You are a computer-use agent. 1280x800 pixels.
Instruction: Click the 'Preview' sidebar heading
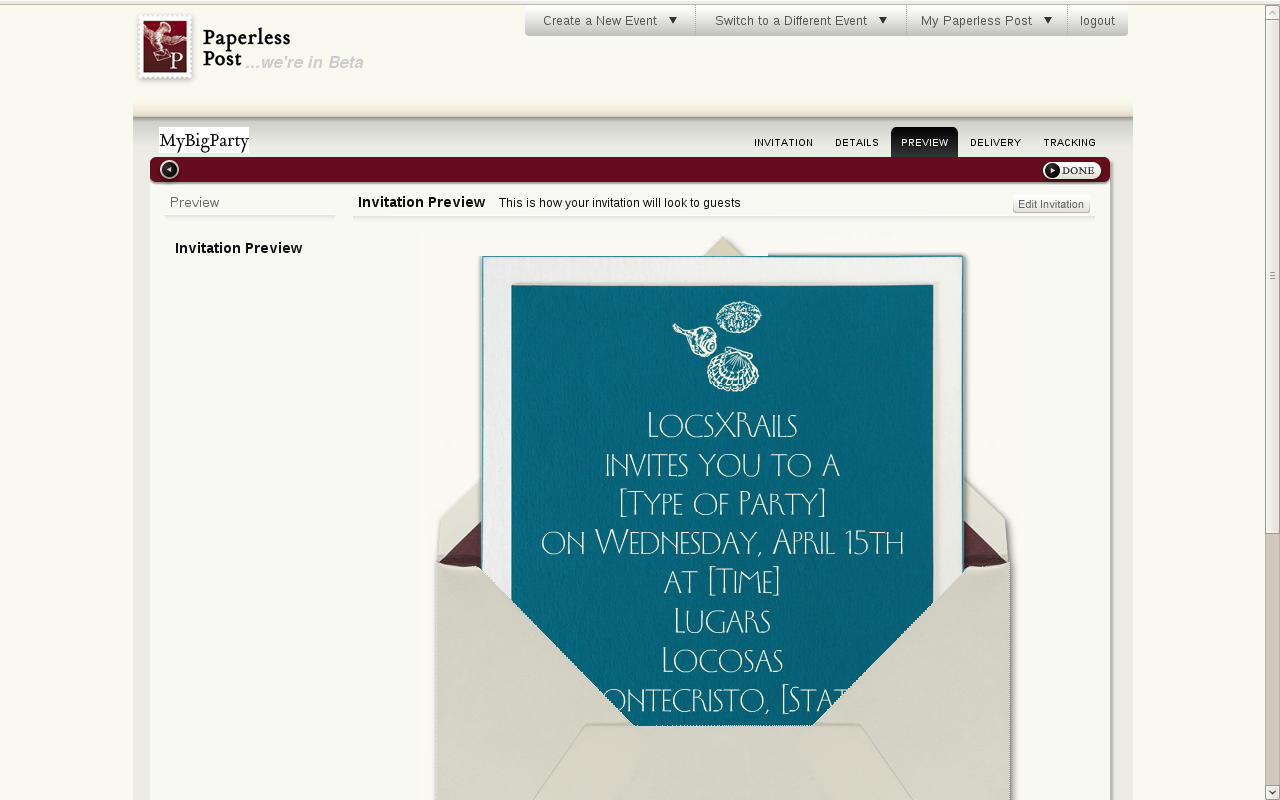tap(194, 202)
